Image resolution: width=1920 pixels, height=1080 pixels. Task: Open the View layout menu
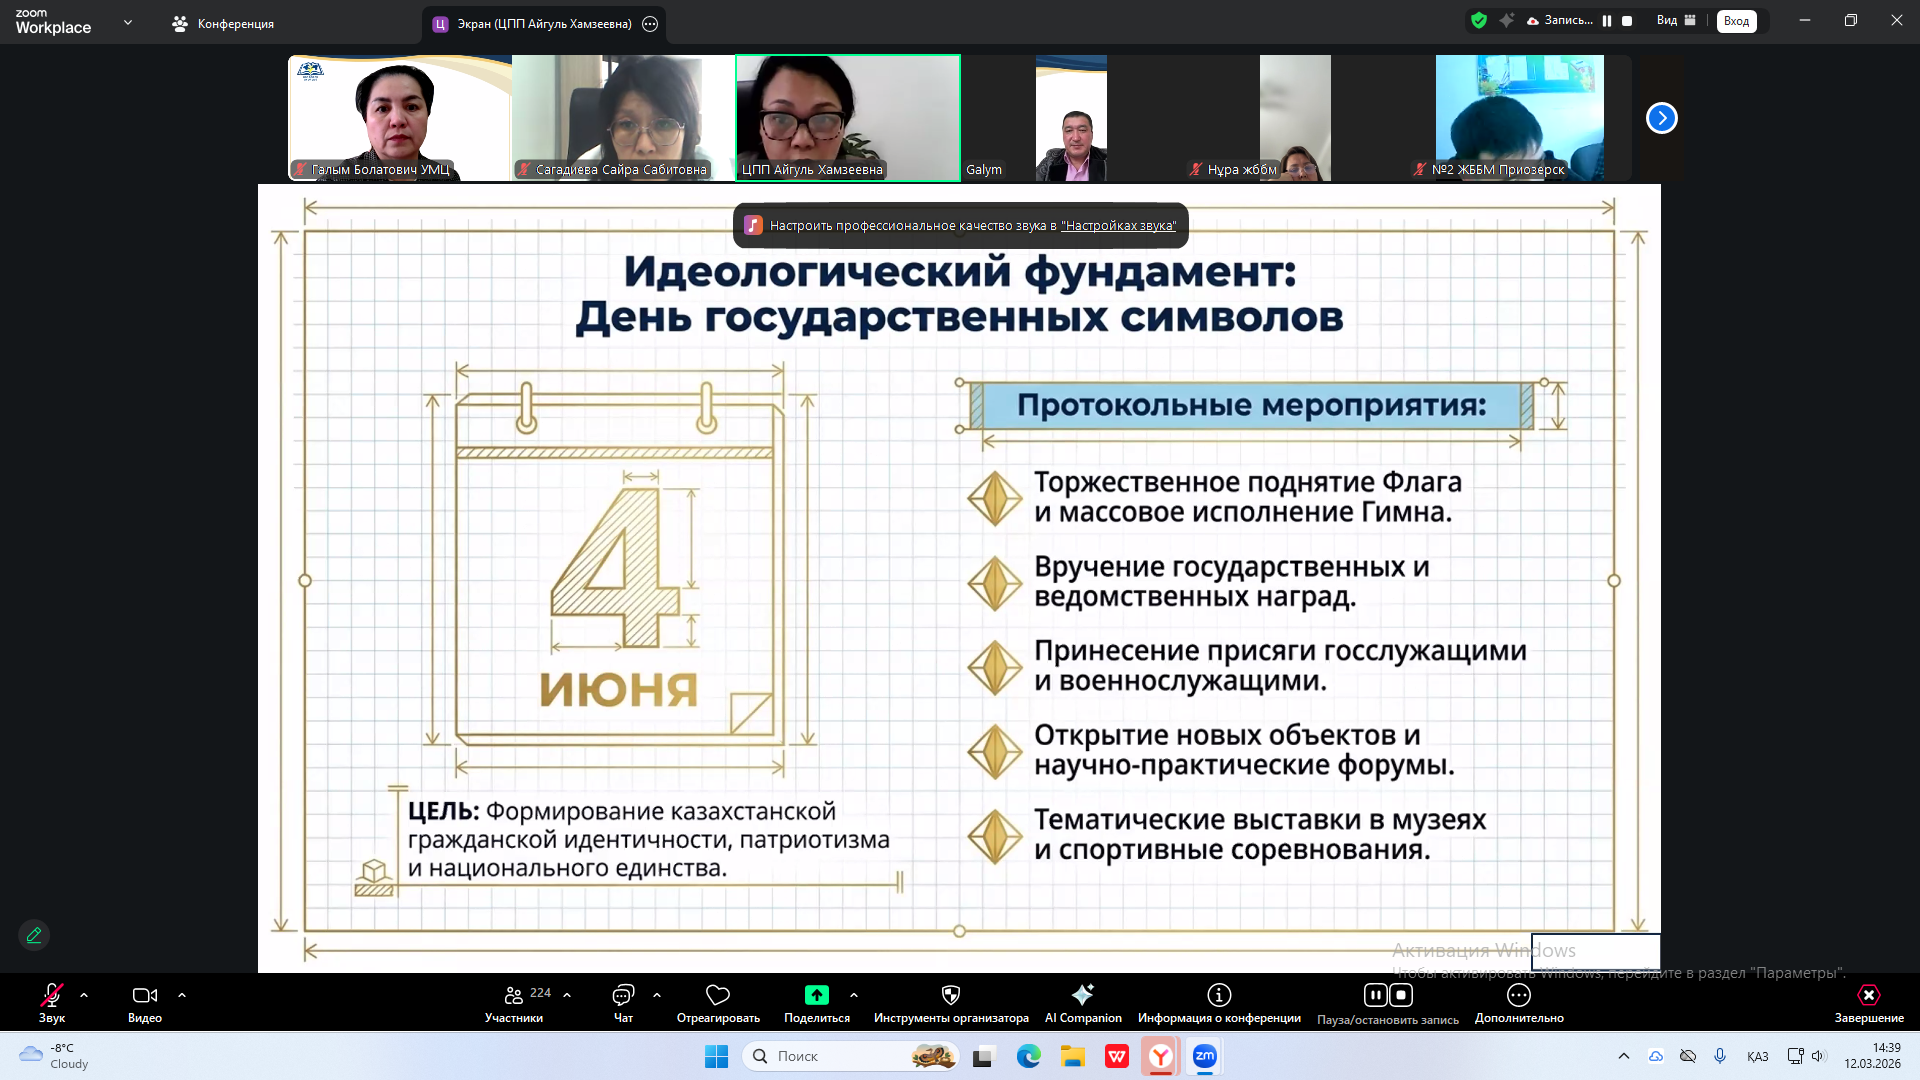click(1676, 20)
